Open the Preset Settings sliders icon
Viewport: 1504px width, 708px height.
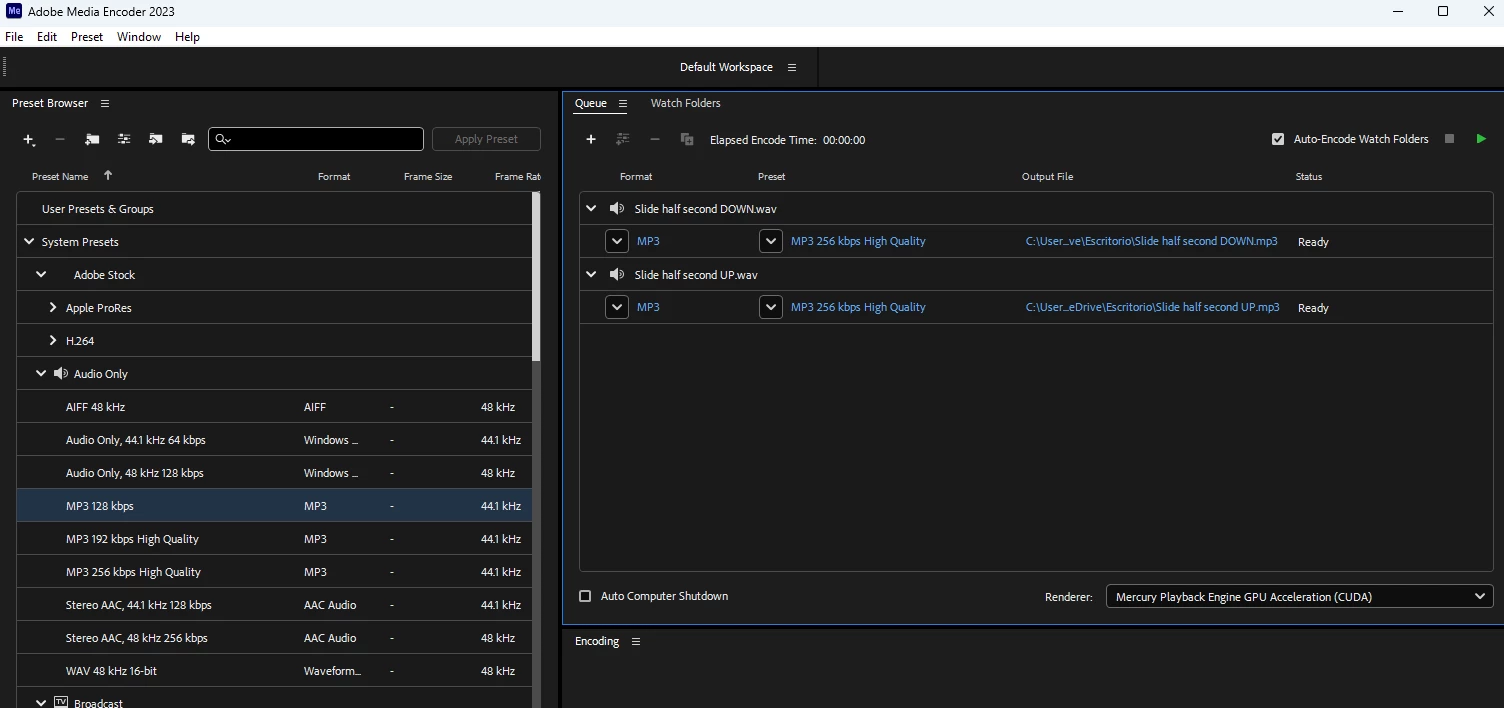click(124, 140)
